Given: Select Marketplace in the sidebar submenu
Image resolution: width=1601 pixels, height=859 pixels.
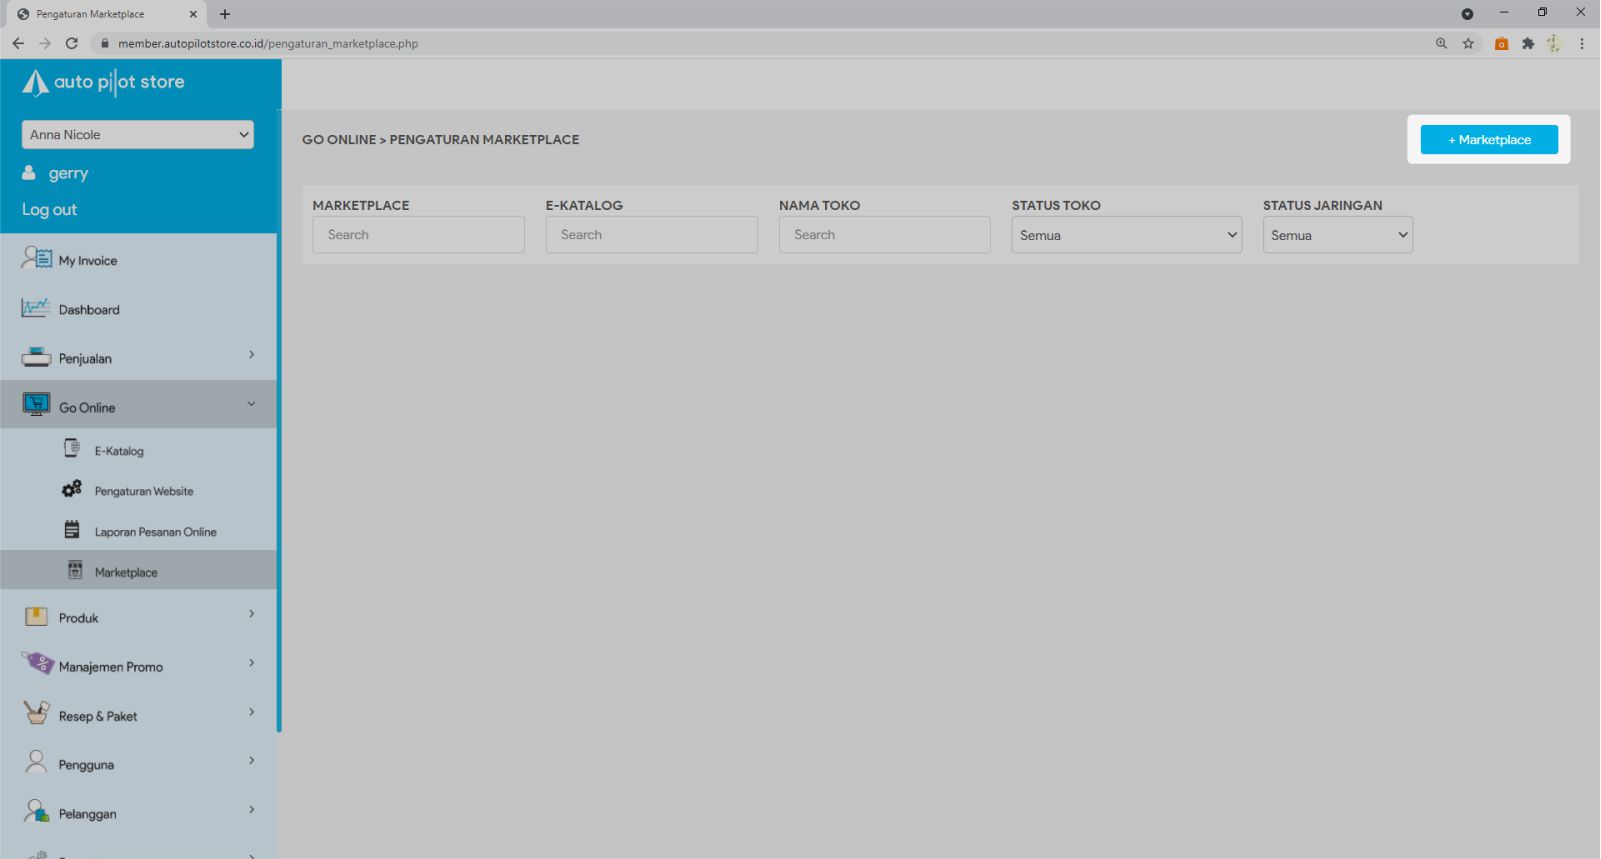Looking at the screenshot, I should tap(126, 572).
